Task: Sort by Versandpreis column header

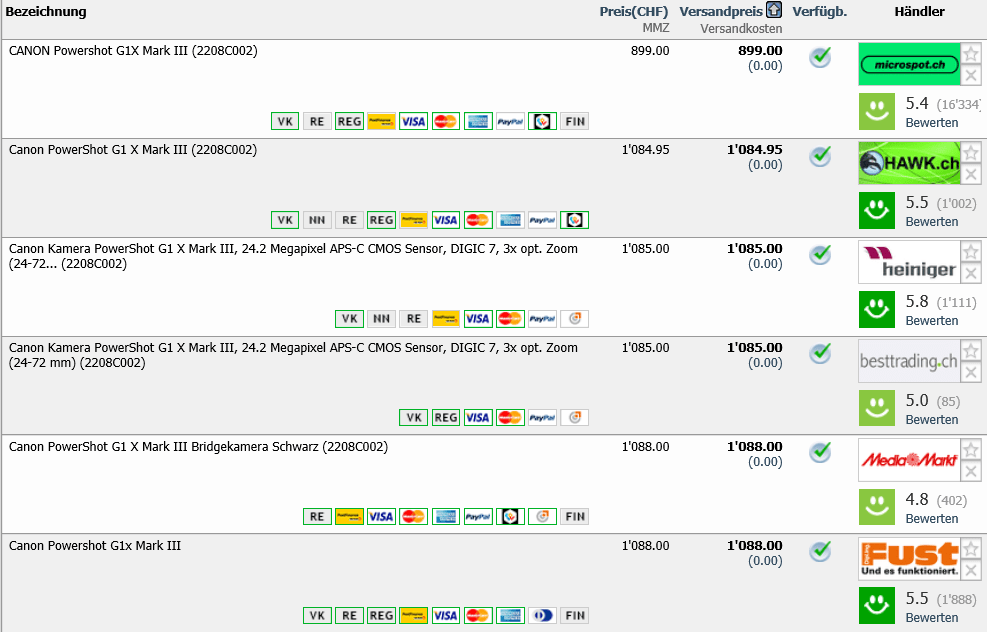Action: pos(720,12)
